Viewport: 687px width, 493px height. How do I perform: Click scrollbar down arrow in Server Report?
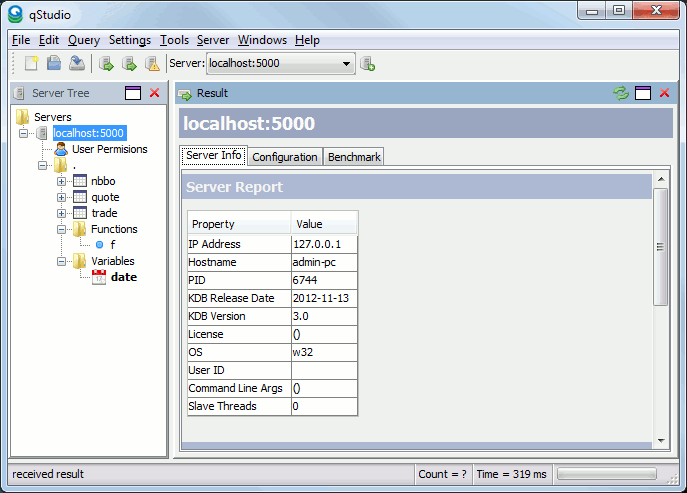661,440
